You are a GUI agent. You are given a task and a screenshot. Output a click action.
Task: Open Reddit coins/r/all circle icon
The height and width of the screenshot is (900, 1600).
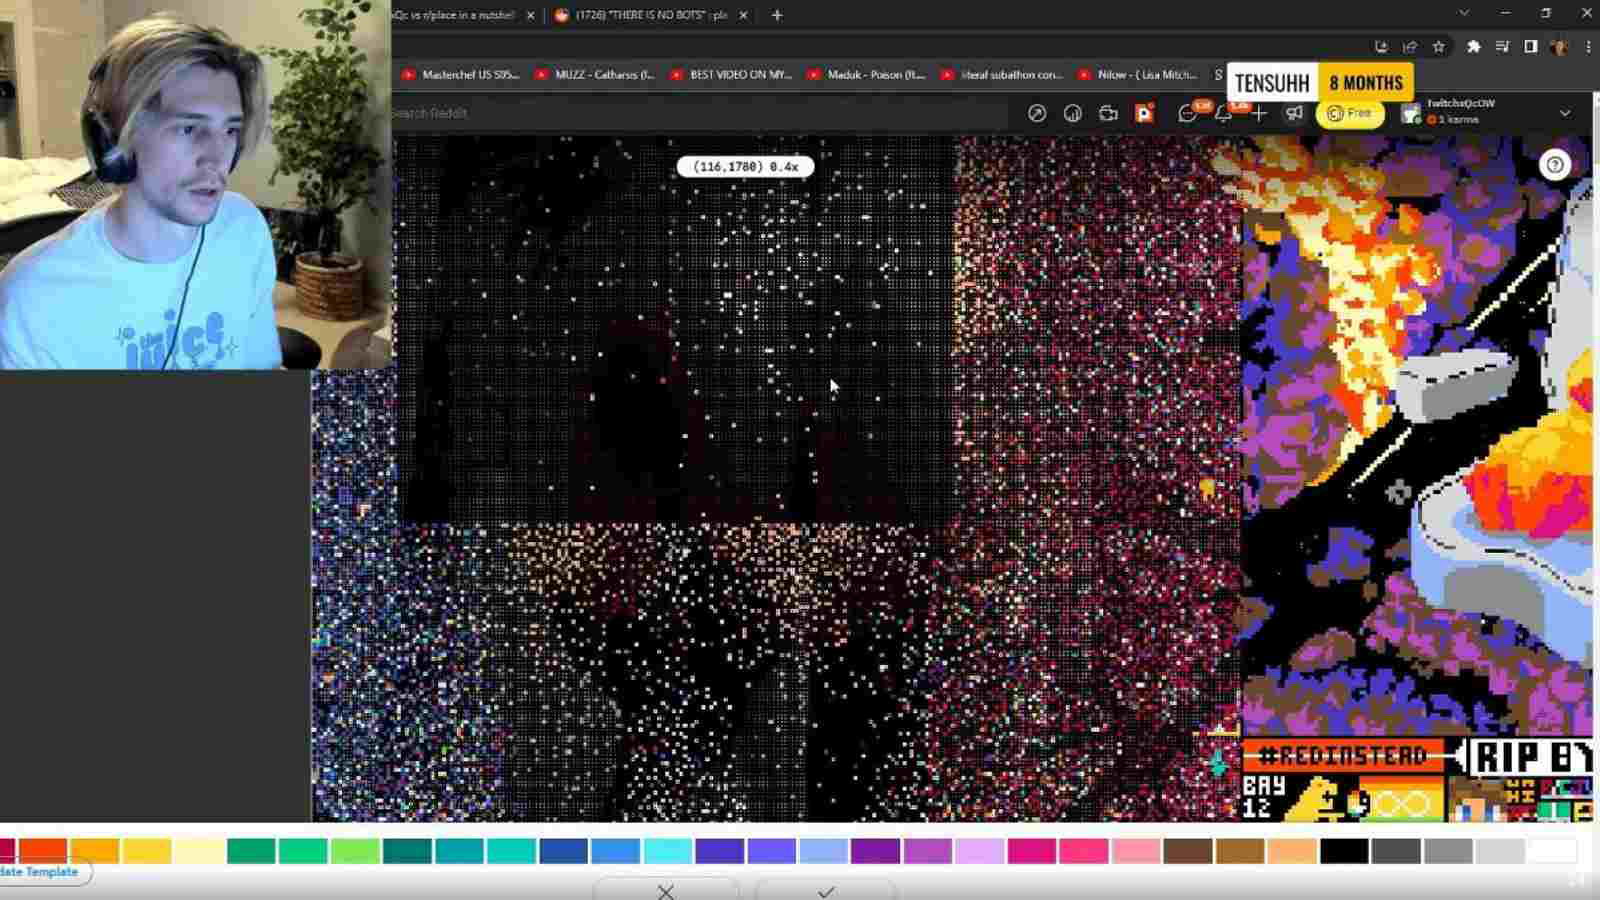(x=1073, y=113)
